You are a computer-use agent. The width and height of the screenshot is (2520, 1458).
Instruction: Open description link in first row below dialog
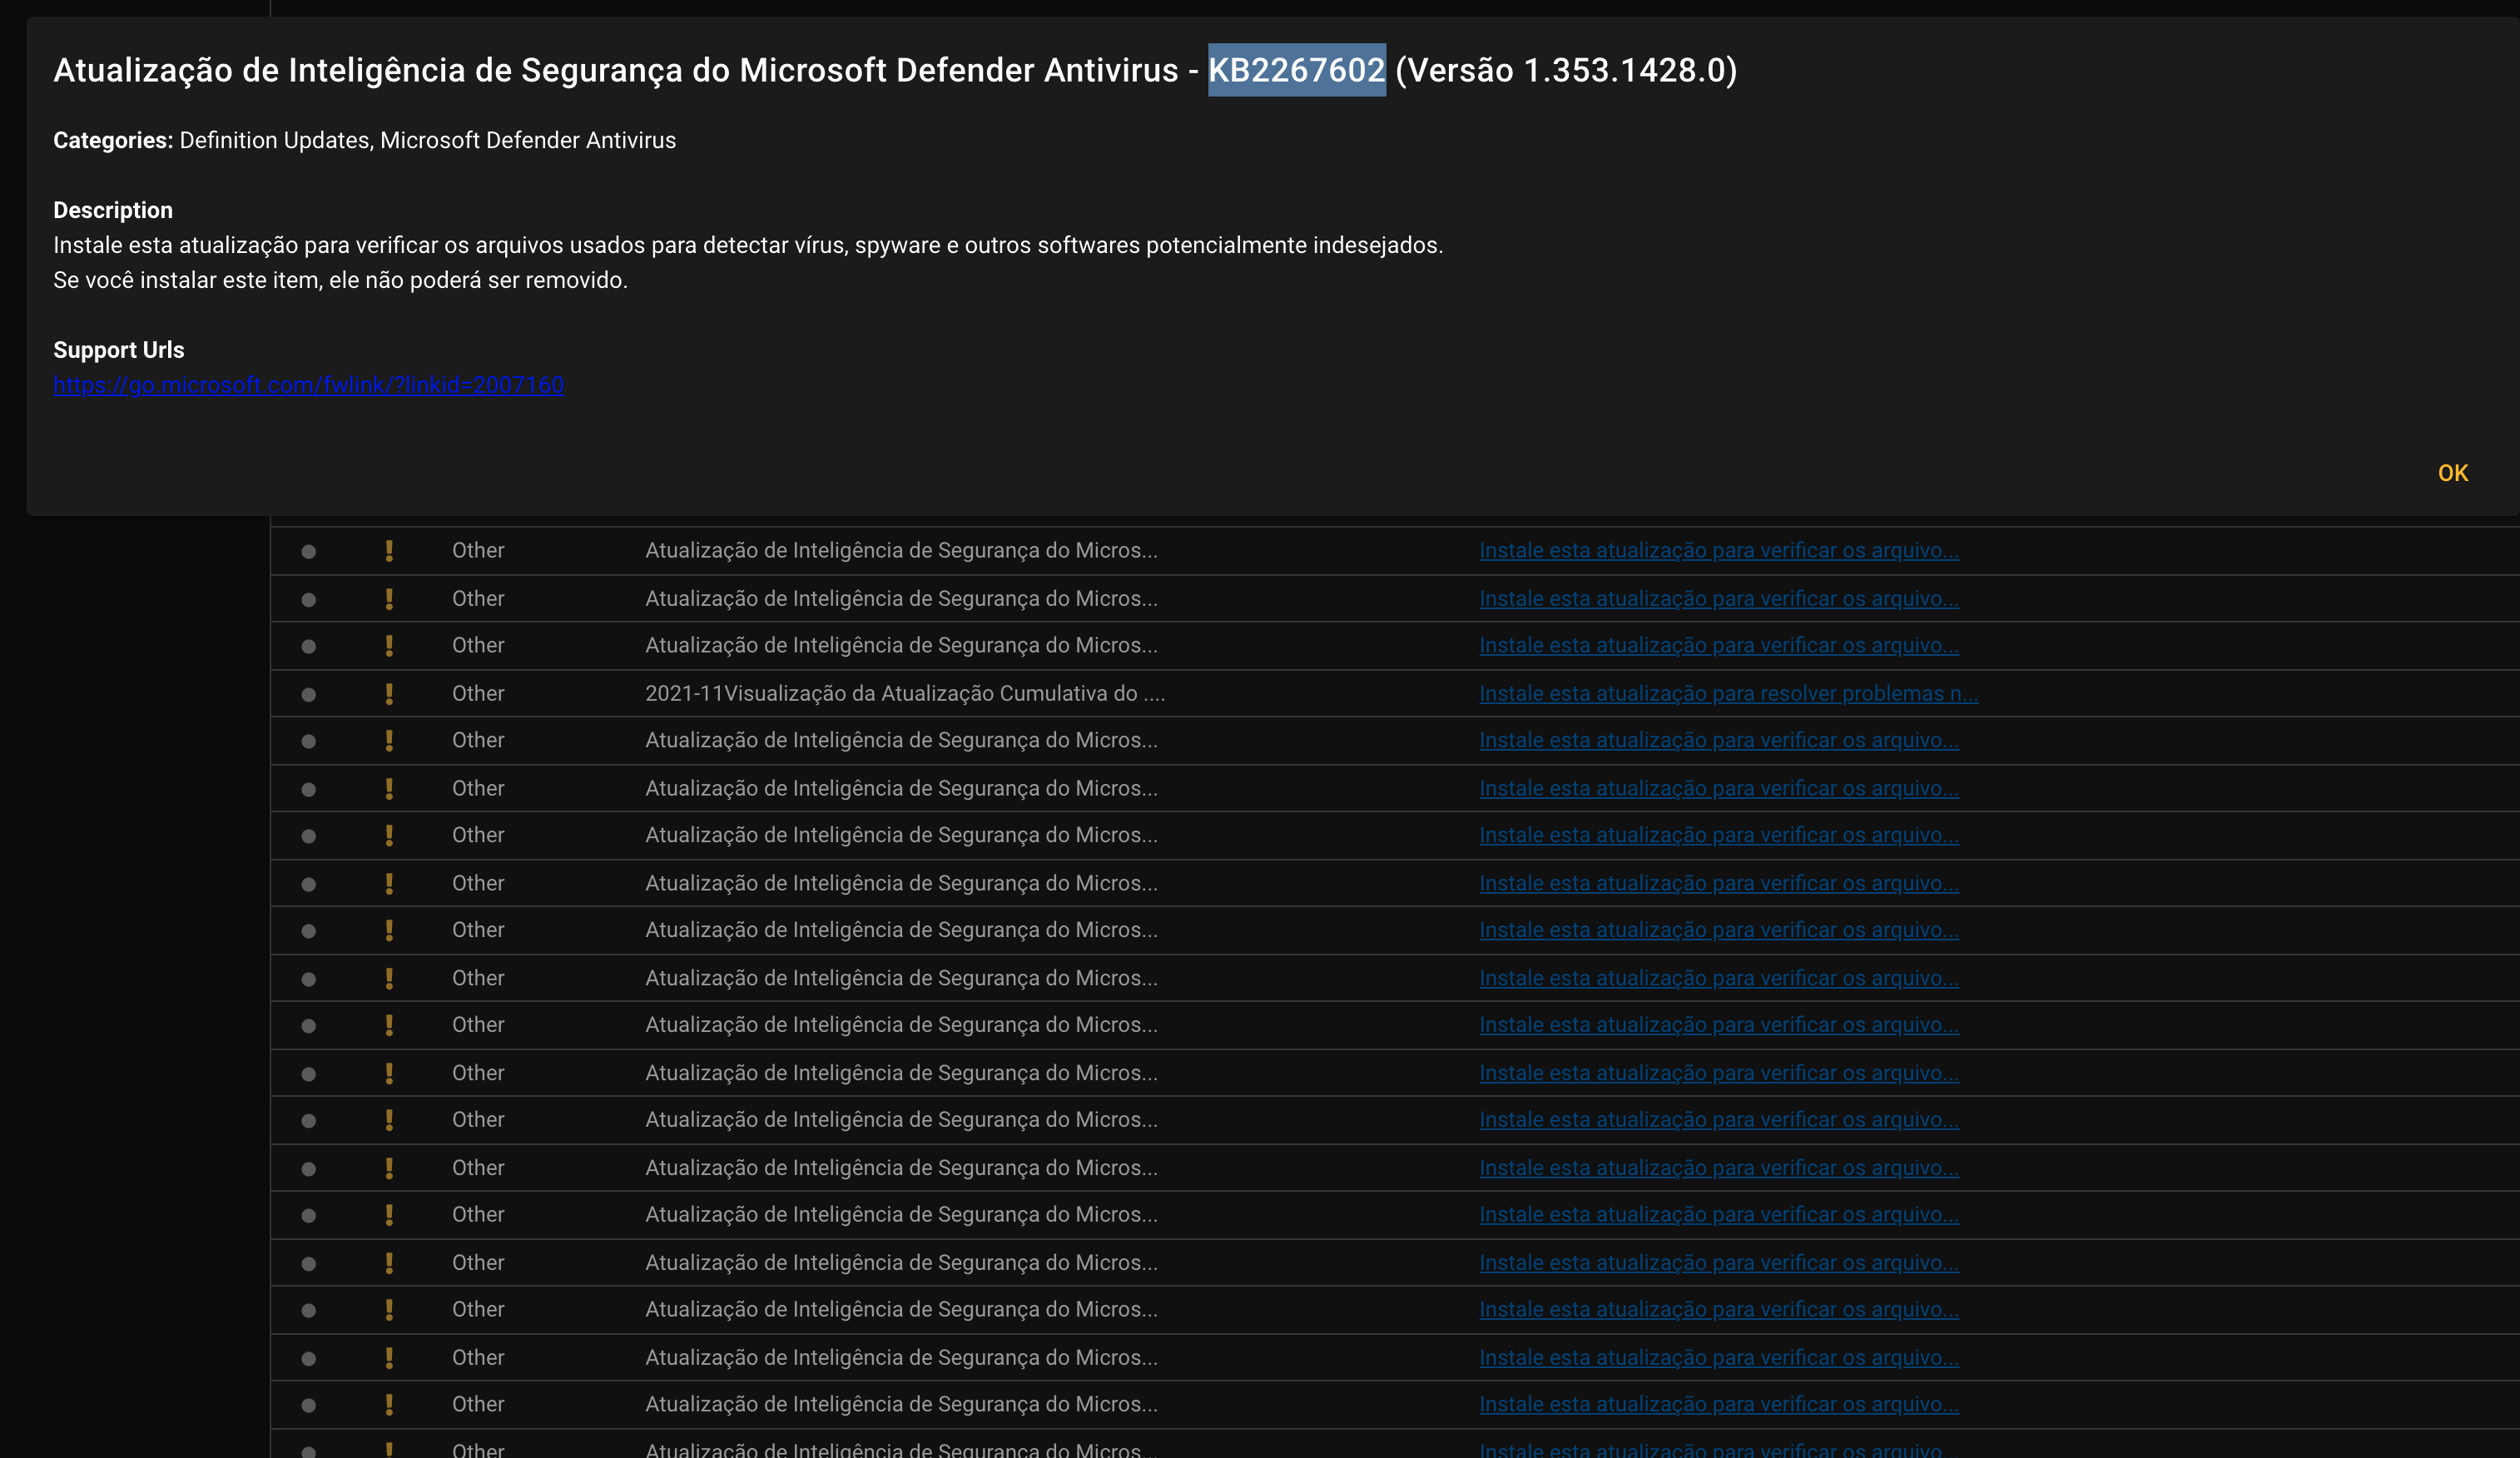point(1718,550)
